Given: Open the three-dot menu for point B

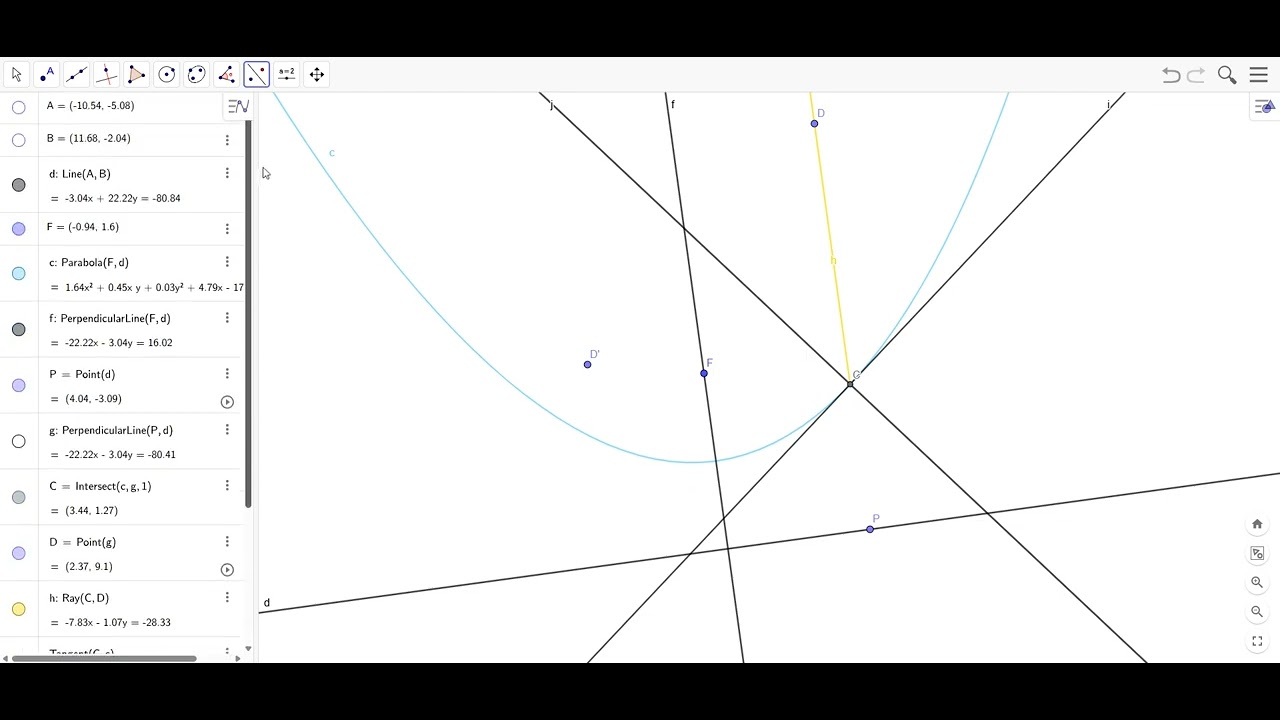Looking at the screenshot, I should (x=227, y=140).
